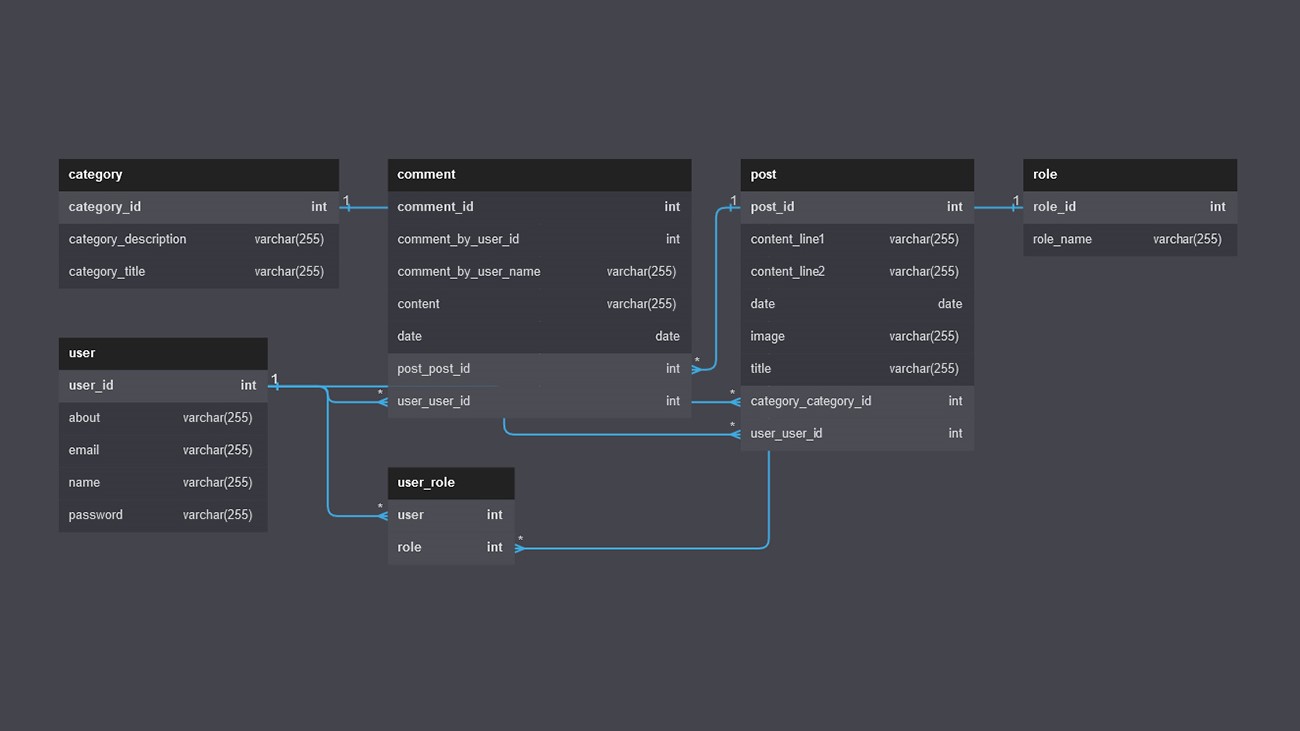
Task: Choose the content_line2 field
Action: point(857,272)
